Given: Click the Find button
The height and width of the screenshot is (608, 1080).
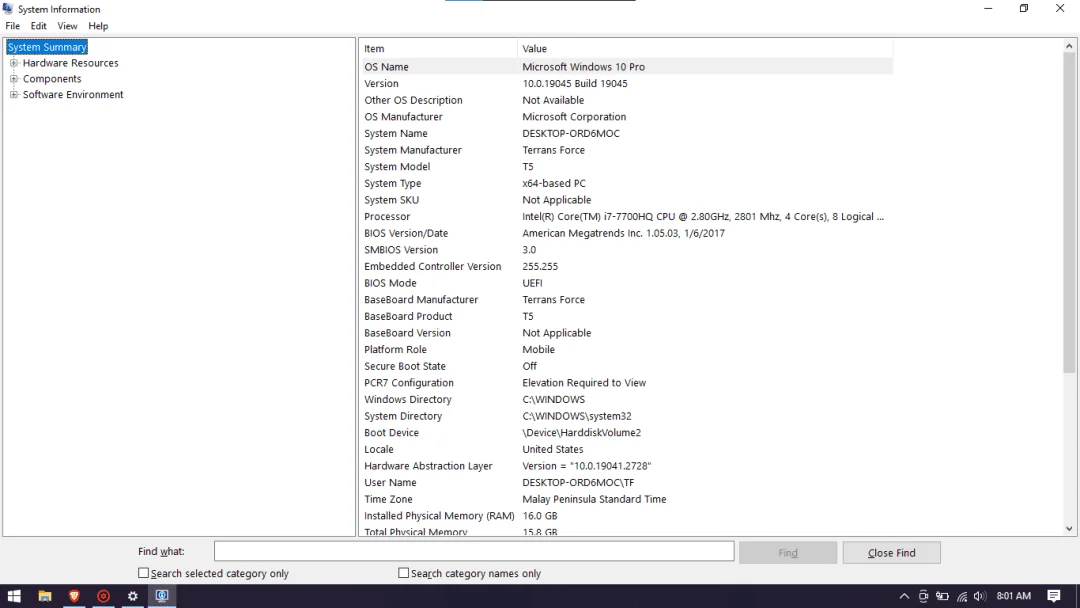Looking at the screenshot, I should tap(788, 553).
